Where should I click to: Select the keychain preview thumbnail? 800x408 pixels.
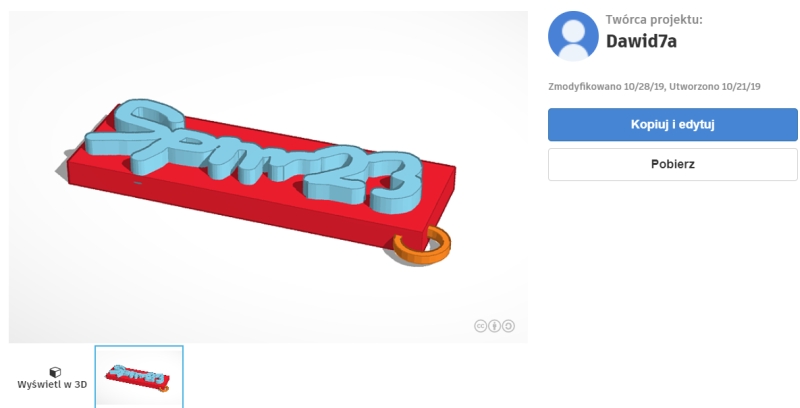point(139,376)
